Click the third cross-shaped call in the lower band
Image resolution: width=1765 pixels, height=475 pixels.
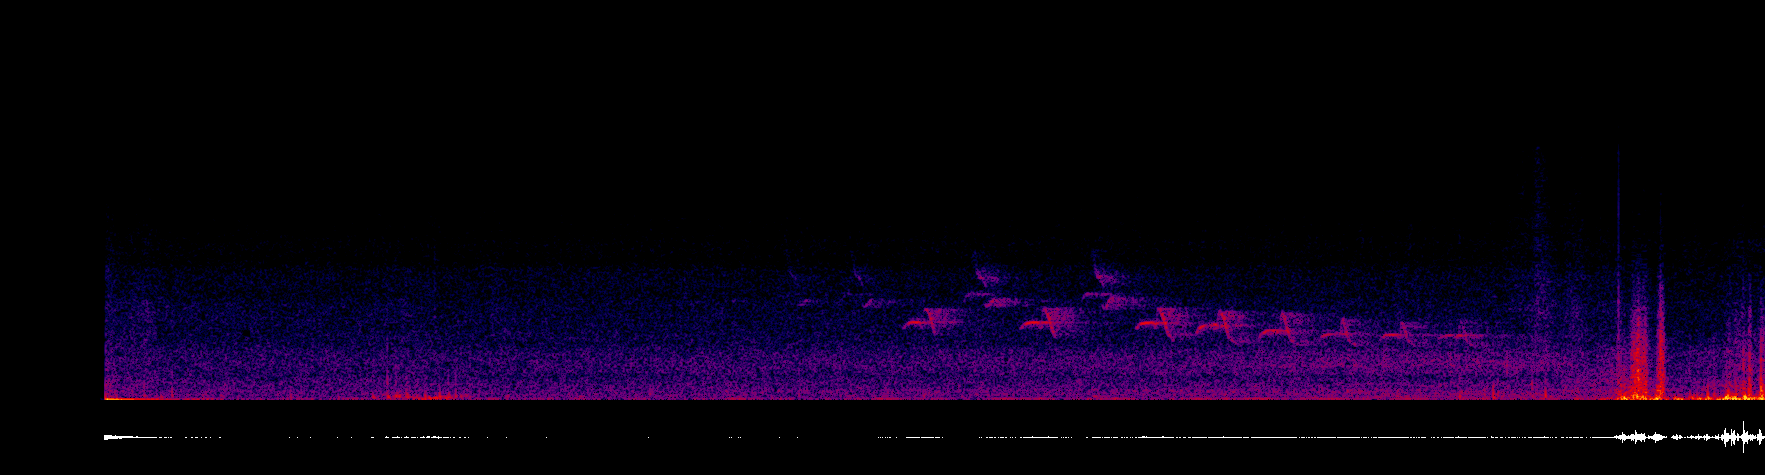point(1163,322)
